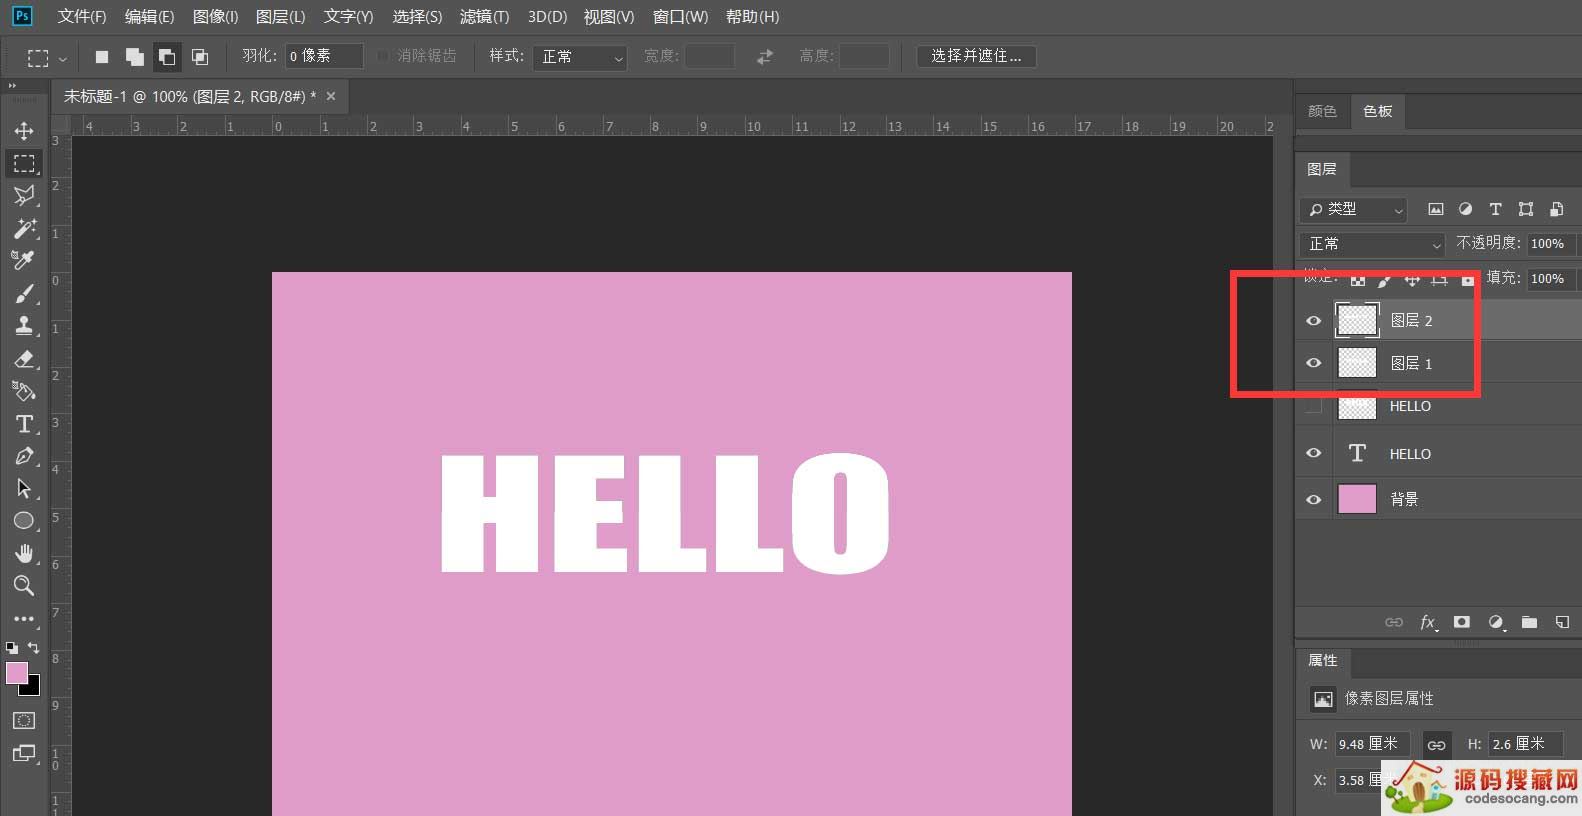Viewport: 1582px width, 816px height.
Task: Create new fill or adjustment layer icon
Action: [x=1495, y=622]
